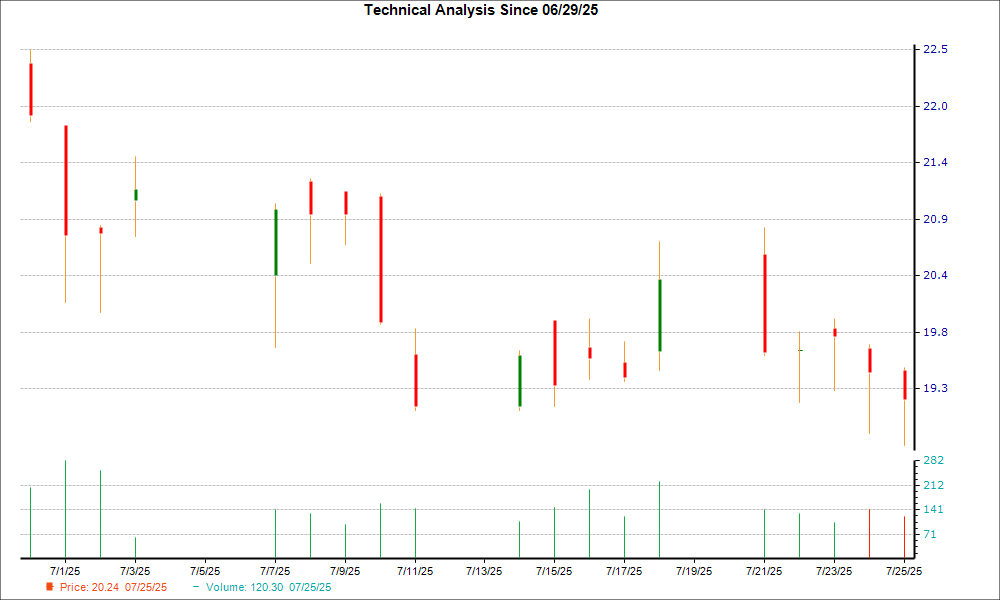Click the 7/5/25 date label on x-axis
This screenshot has height=600, width=1000.
205,571
